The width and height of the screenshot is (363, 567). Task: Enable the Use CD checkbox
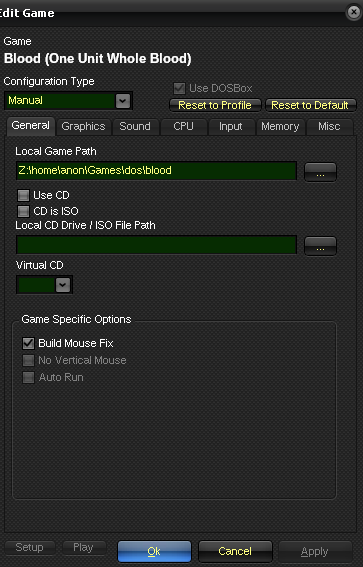point(24,195)
